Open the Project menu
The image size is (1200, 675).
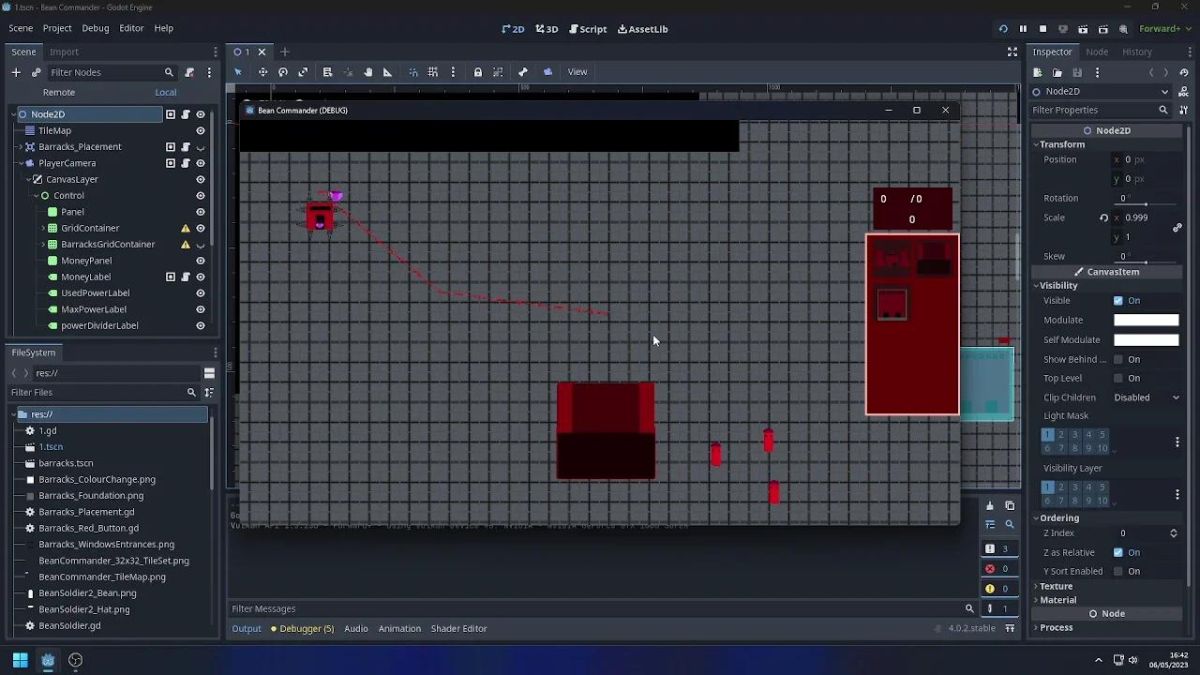pyautogui.click(x=57, y=29)
